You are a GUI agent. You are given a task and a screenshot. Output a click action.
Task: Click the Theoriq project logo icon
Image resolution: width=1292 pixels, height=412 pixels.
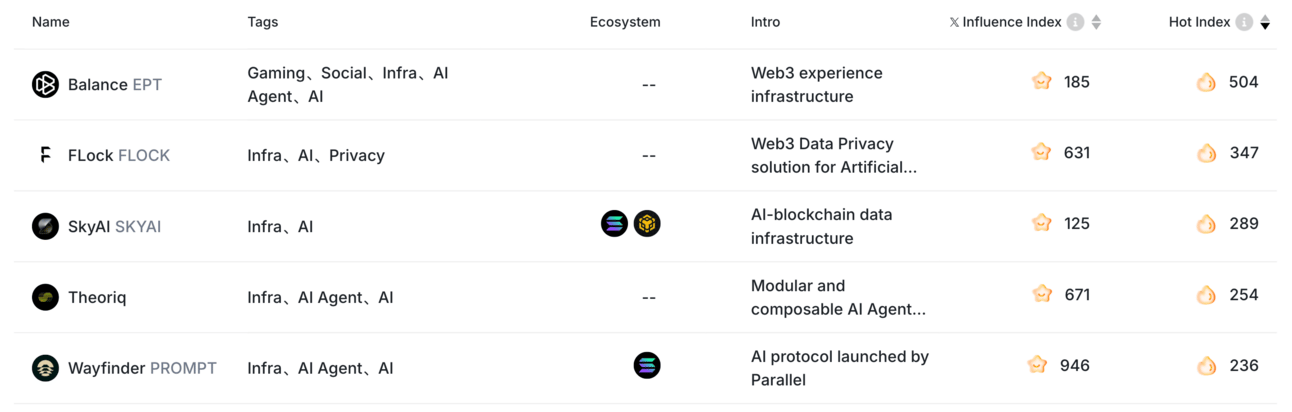tap(45, 297)
